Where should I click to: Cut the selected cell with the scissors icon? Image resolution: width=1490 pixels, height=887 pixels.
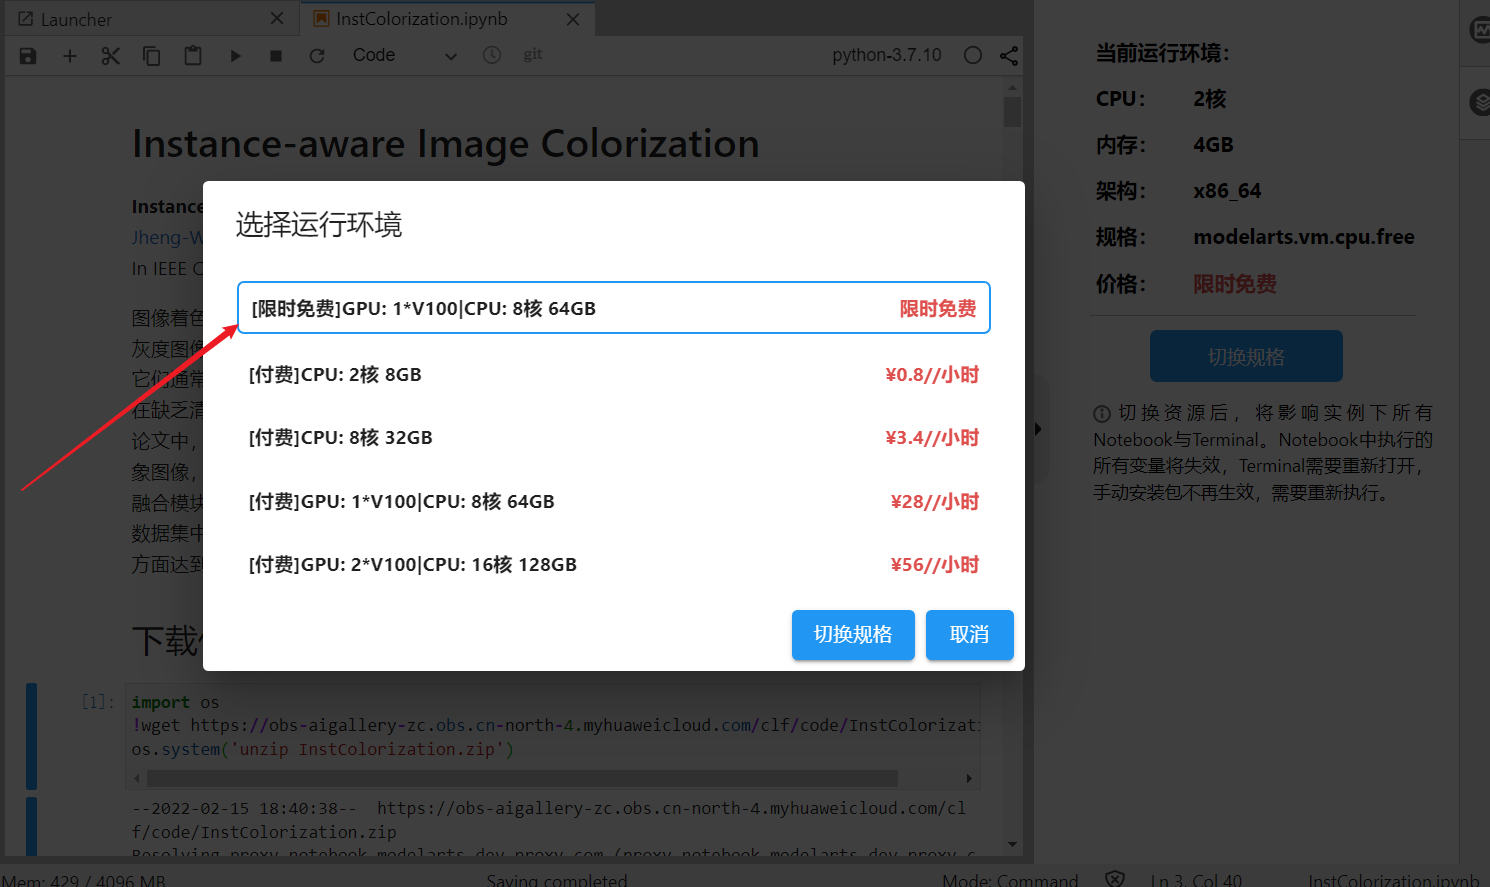pos(111,56)
